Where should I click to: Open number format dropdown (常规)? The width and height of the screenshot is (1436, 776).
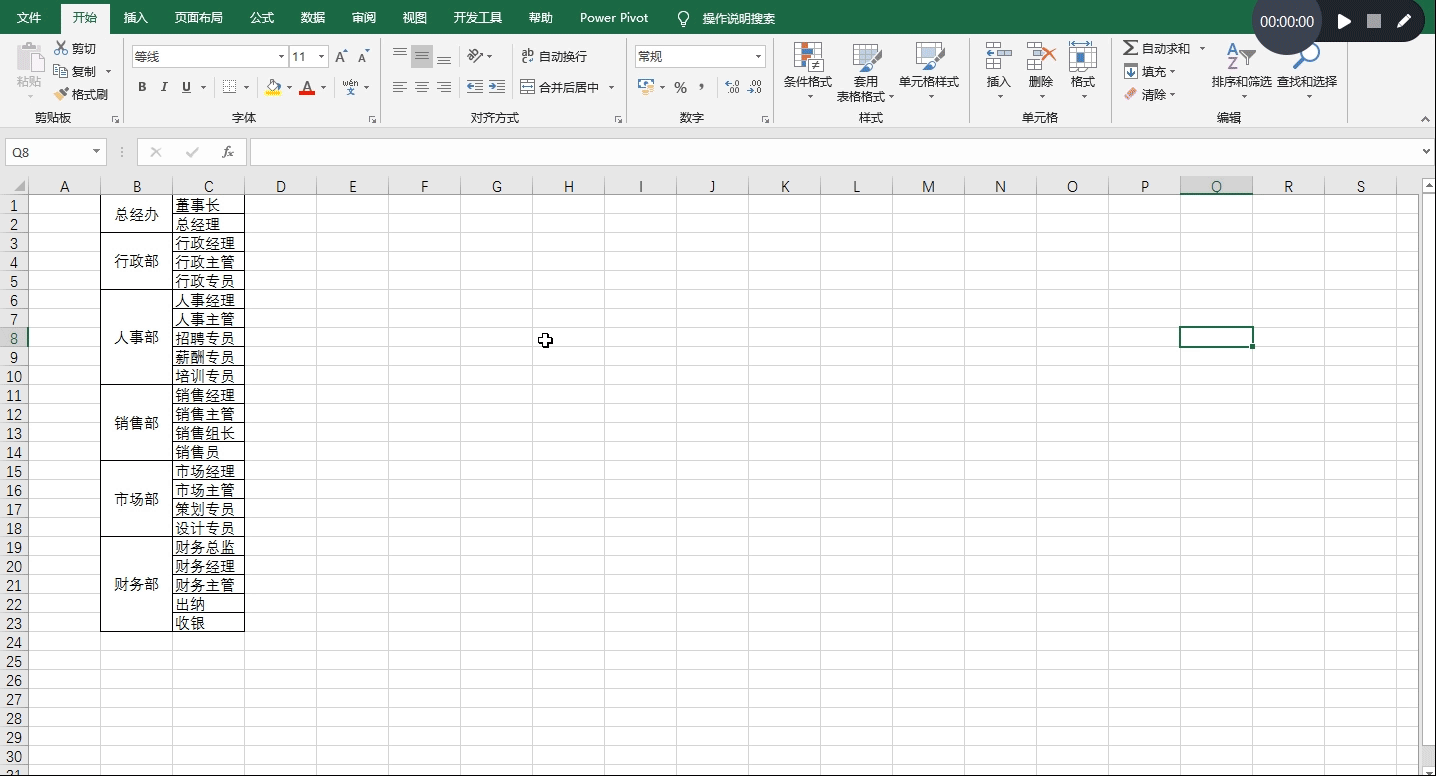pyautogui.click(x=759, y=57)
